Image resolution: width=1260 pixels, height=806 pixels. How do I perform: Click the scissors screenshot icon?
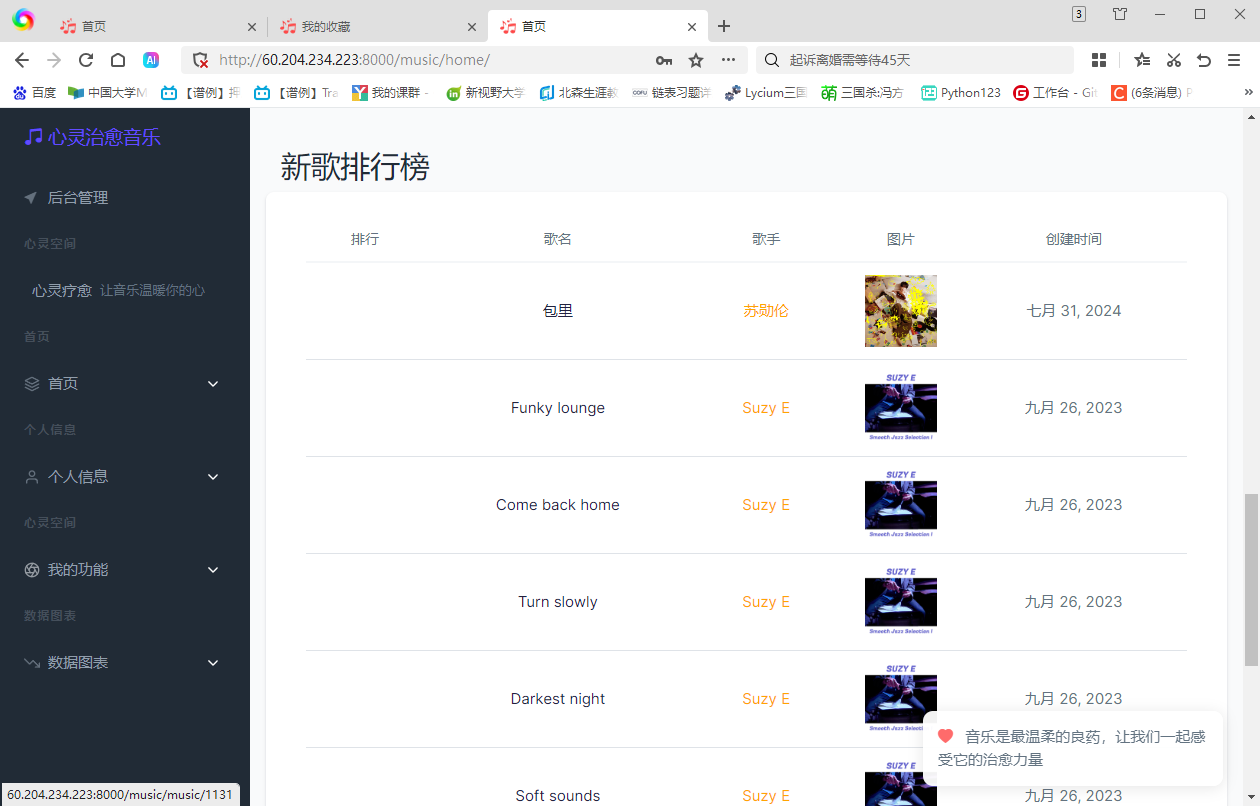[1174, 60]
